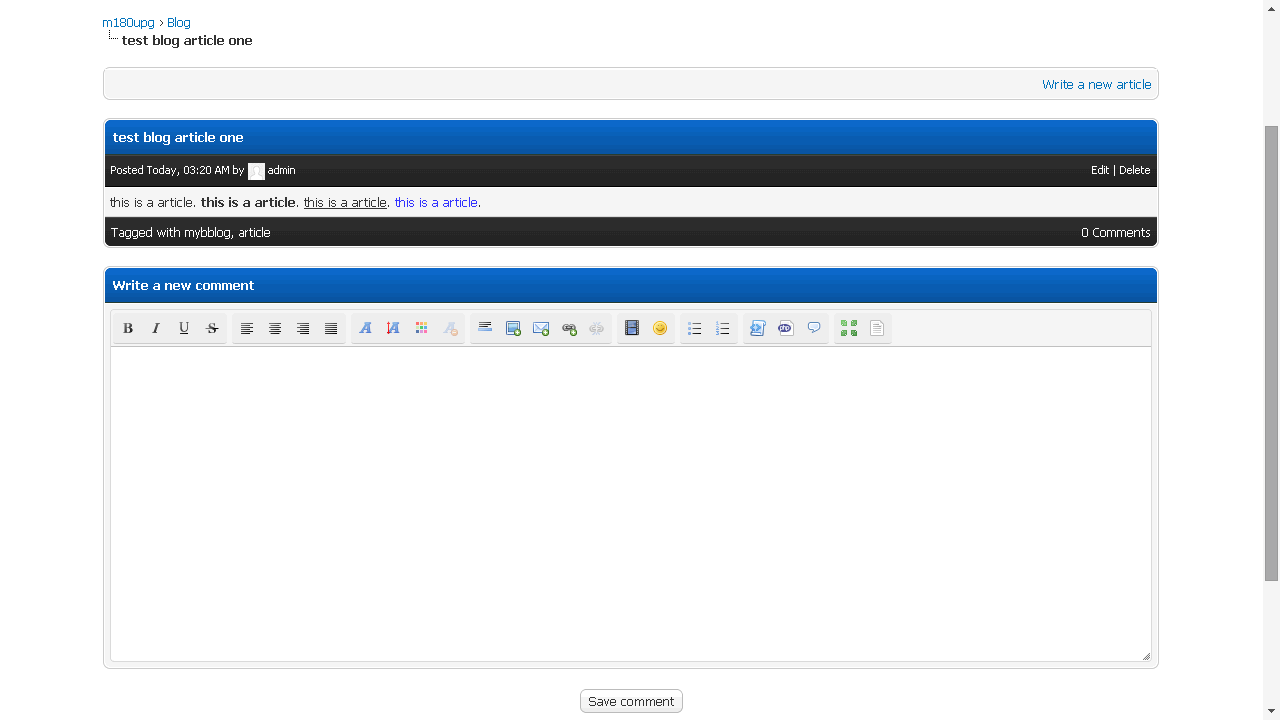
Task: Center align the comment text
Action: [x=275, y=328]
